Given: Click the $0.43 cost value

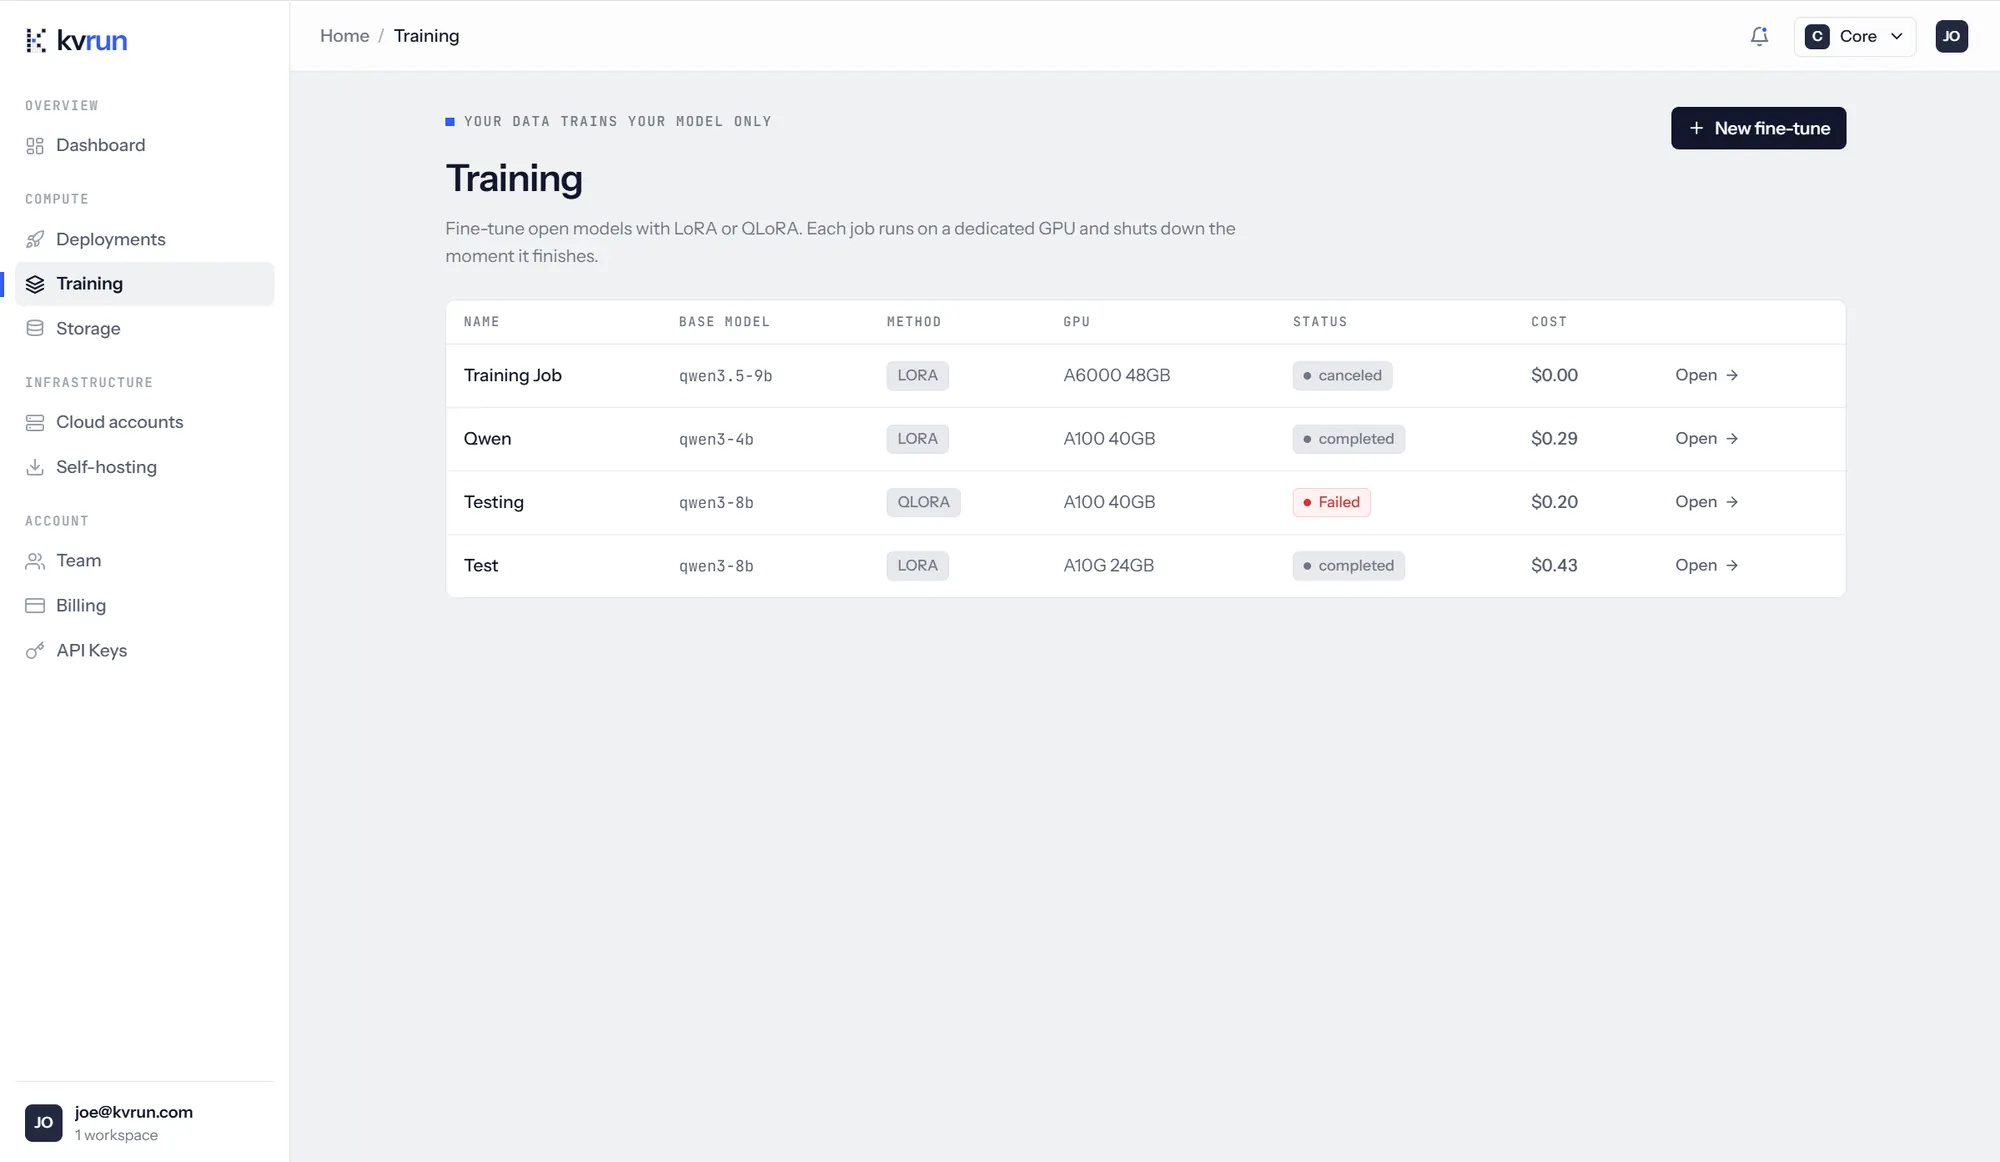Looking at the screenshot, I should 1554,565.
